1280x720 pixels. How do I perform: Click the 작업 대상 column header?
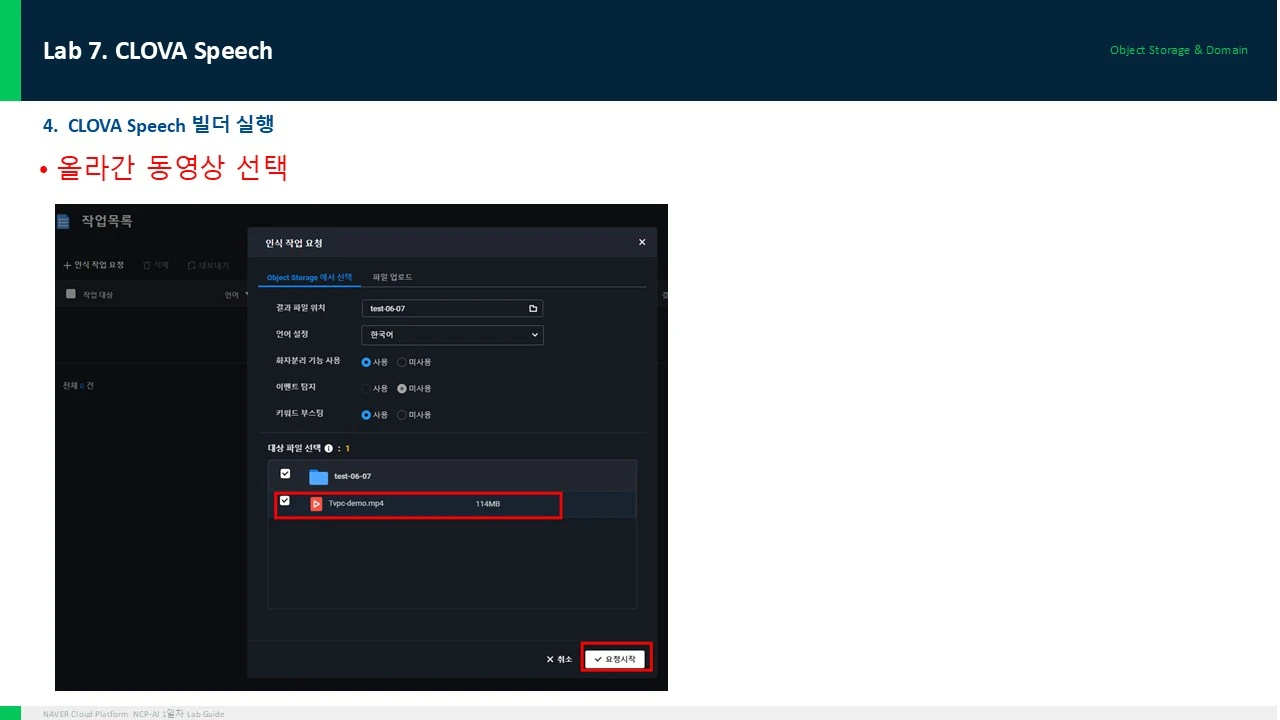pos(98,295)
